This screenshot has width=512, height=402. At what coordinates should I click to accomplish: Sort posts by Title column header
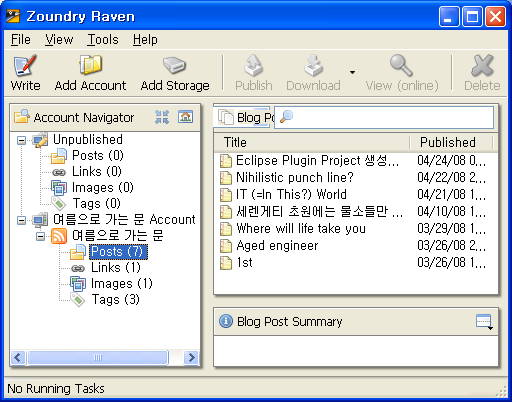coord(312,142)
